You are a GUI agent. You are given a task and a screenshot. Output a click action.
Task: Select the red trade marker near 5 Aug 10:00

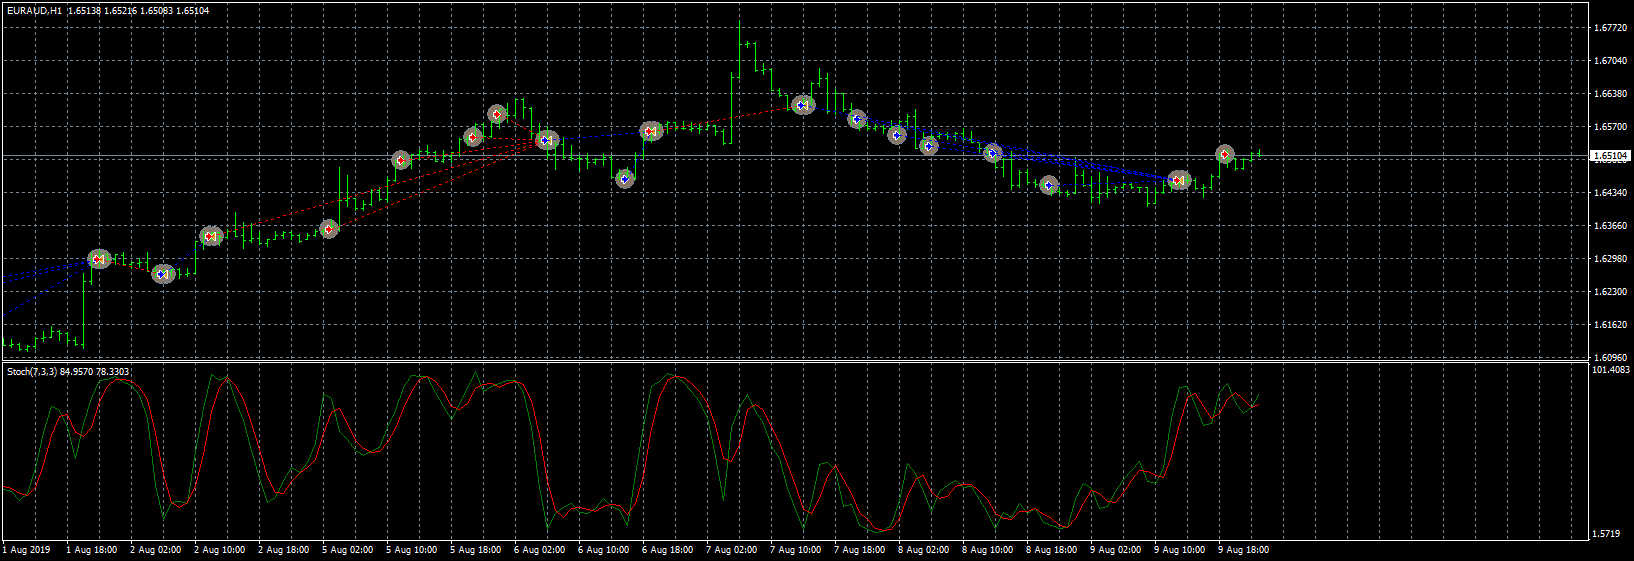[x=401, y=160]
